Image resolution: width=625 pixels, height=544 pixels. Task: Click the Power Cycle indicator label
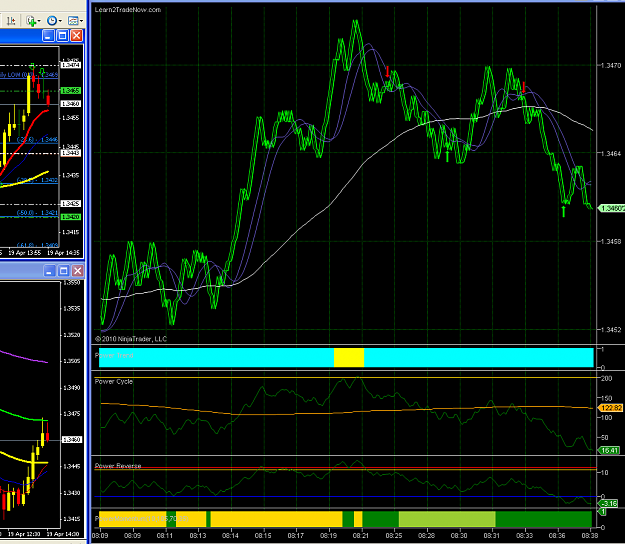pos(114,381)
